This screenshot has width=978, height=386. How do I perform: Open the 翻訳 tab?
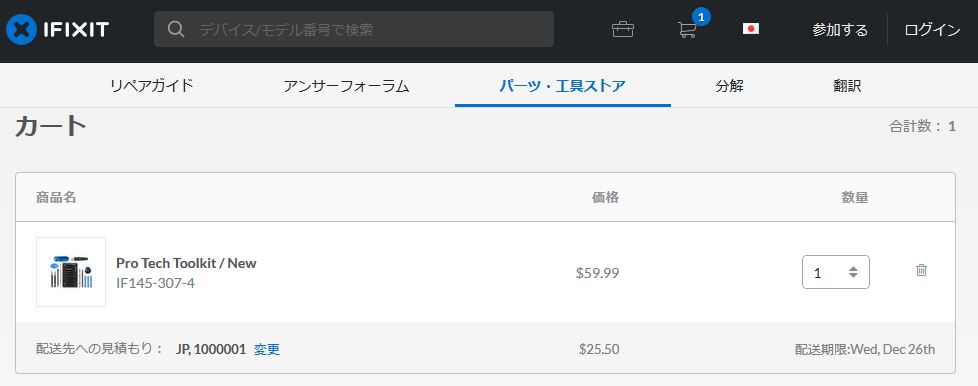[847, 86]
